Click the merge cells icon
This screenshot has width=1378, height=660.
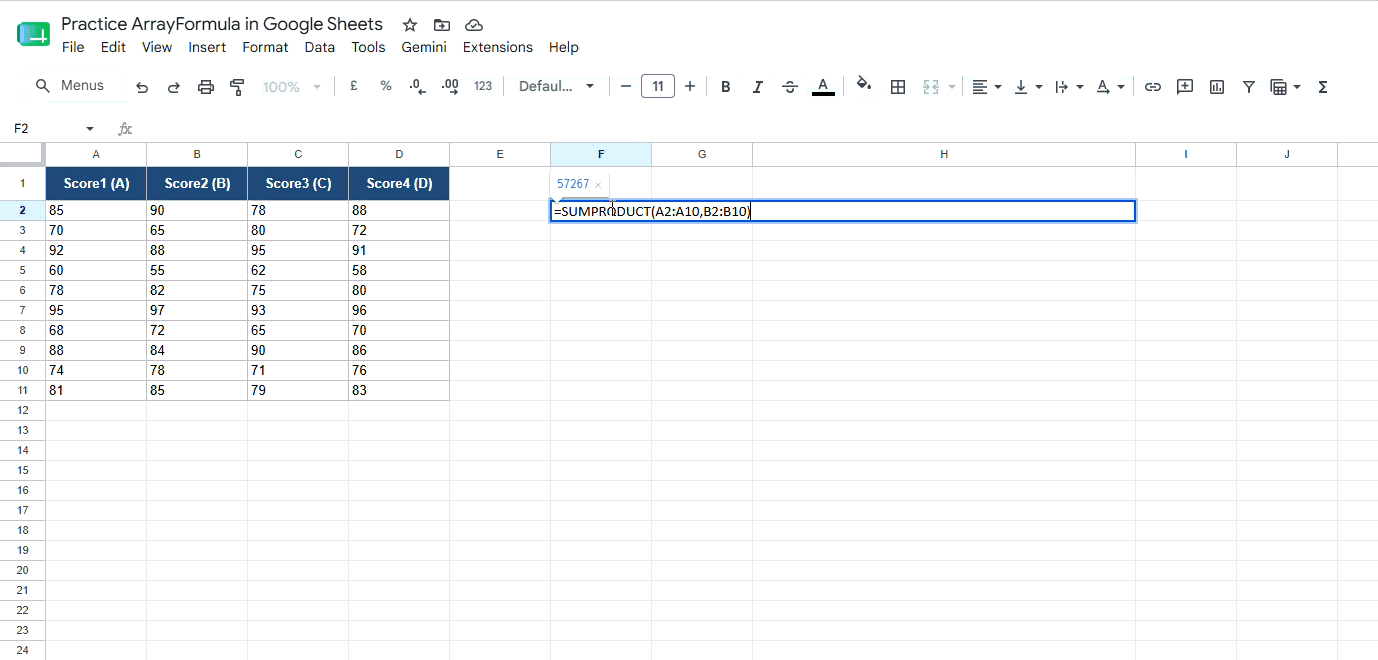click(931, 87)
